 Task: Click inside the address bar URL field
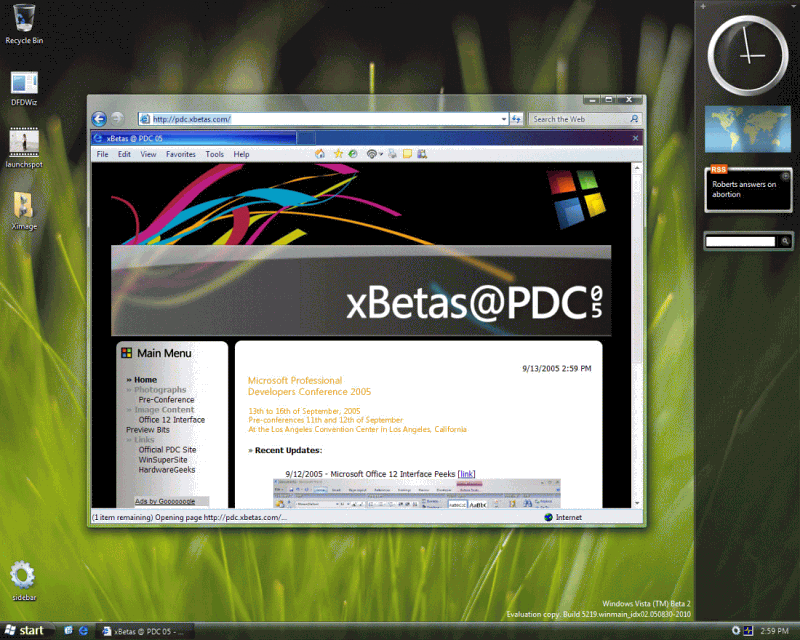pos(324,119)
